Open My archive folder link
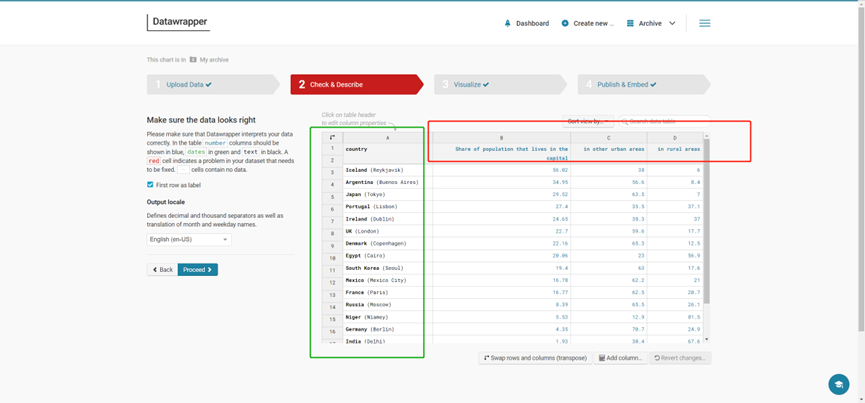865x403 pixels. coord(209,60)
